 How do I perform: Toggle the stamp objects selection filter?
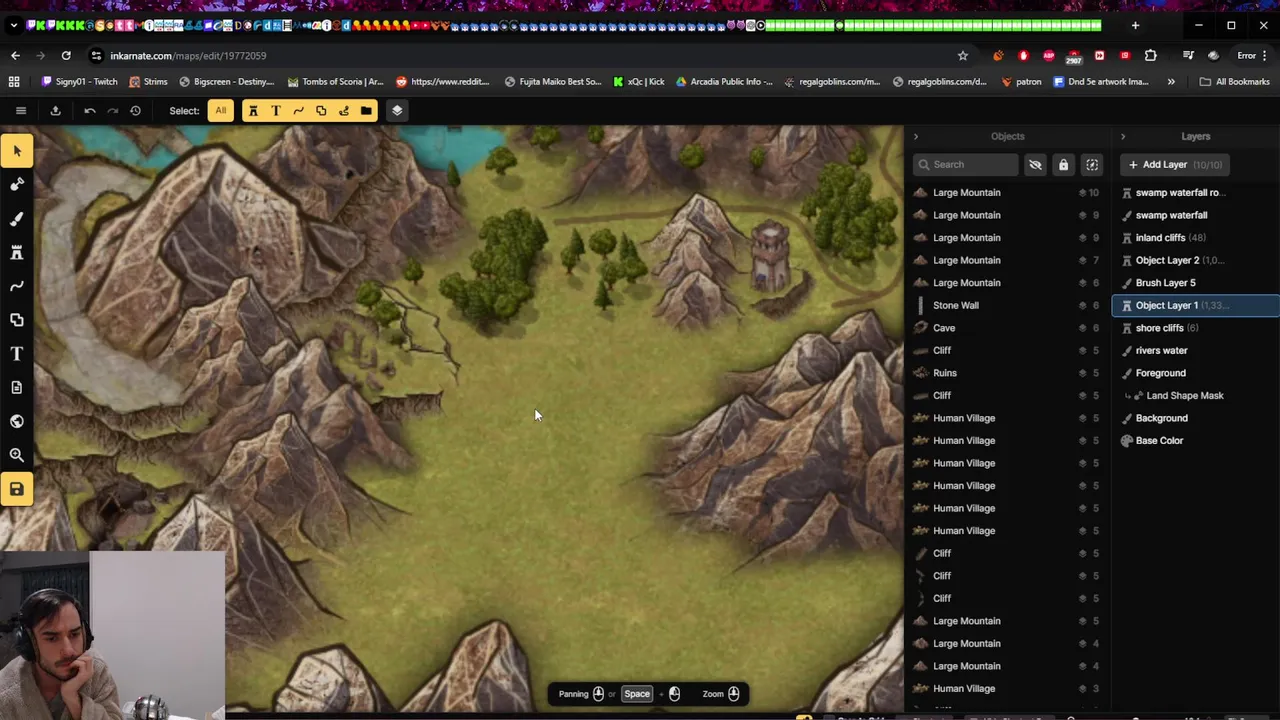point(253,111)
